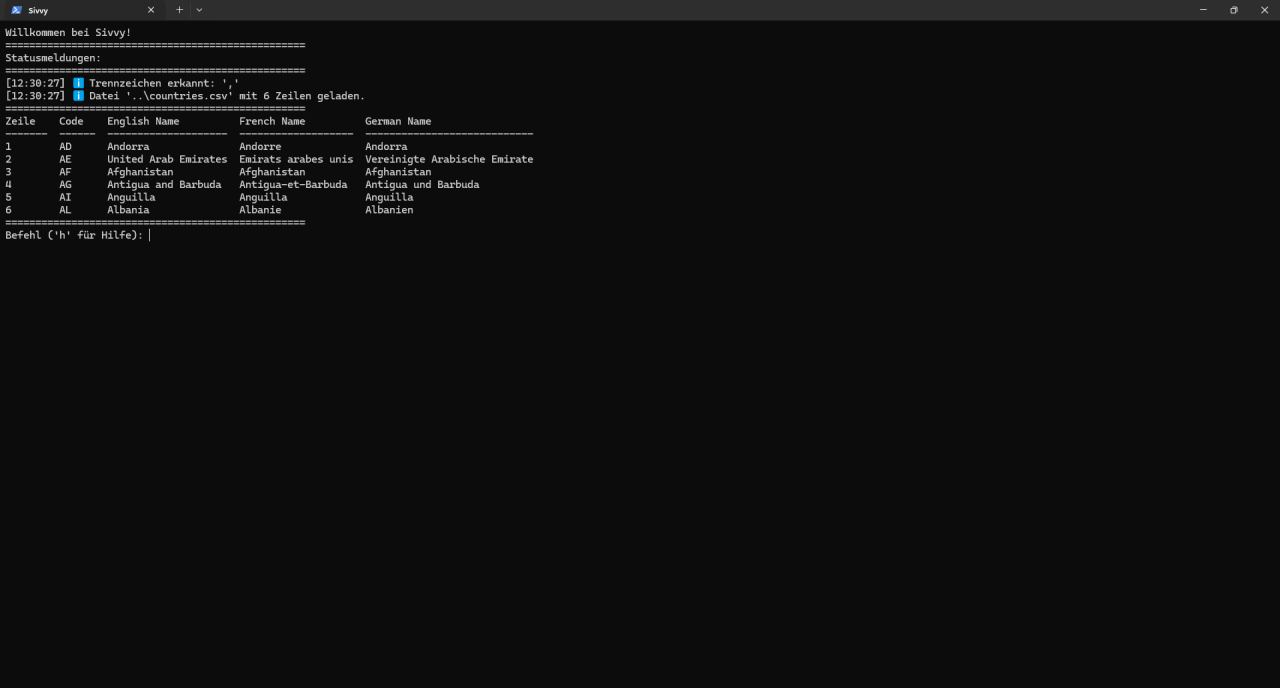The image size is (1280, 688).
Task: Click the info icon beside the countries.csv message
Action: tap(78, 96)
